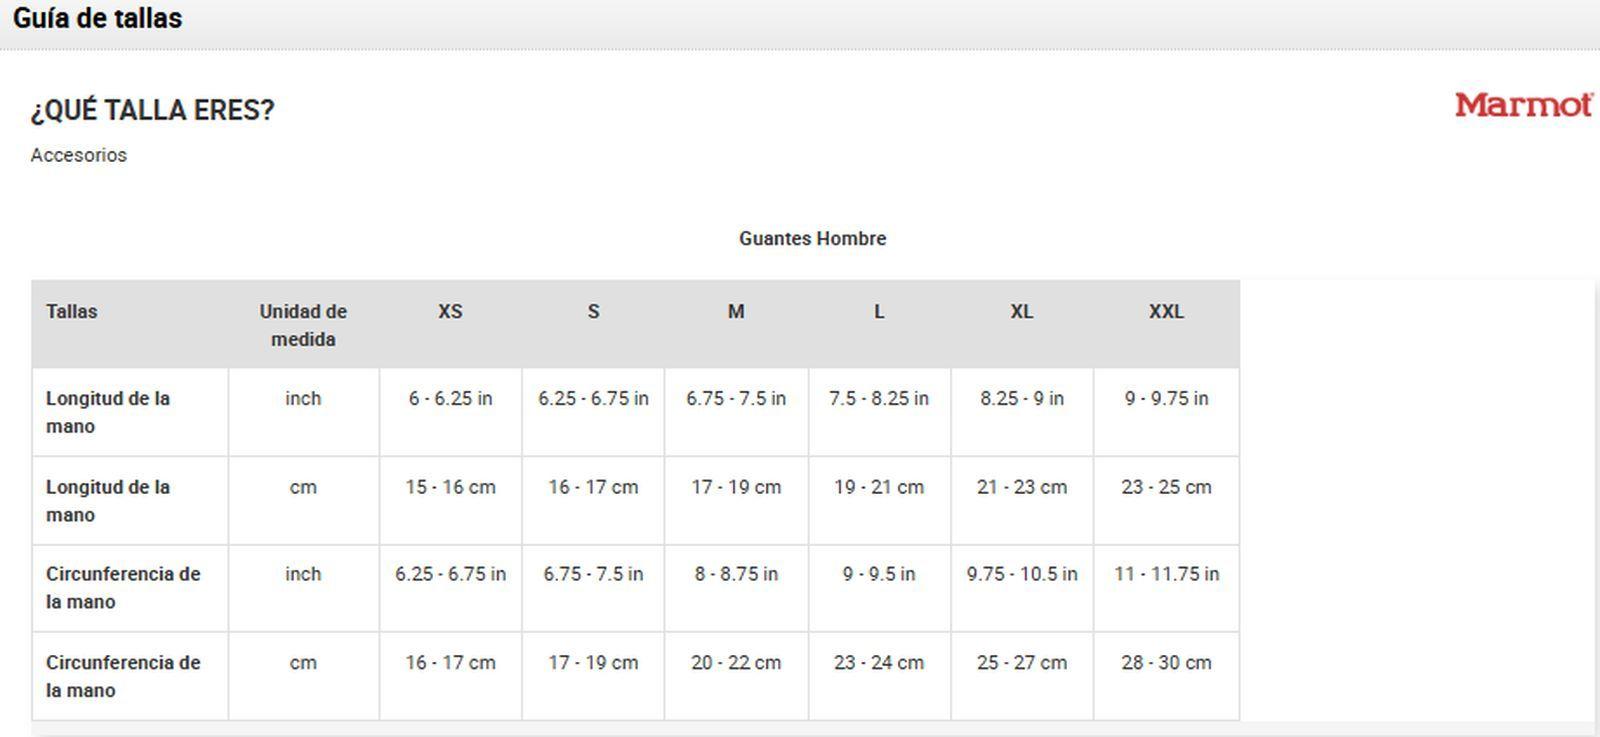1600x737 pixels.
Task: Click the 7.5 - 8.25 in cell
Action: pyautogui.click(x=879, y=399)
